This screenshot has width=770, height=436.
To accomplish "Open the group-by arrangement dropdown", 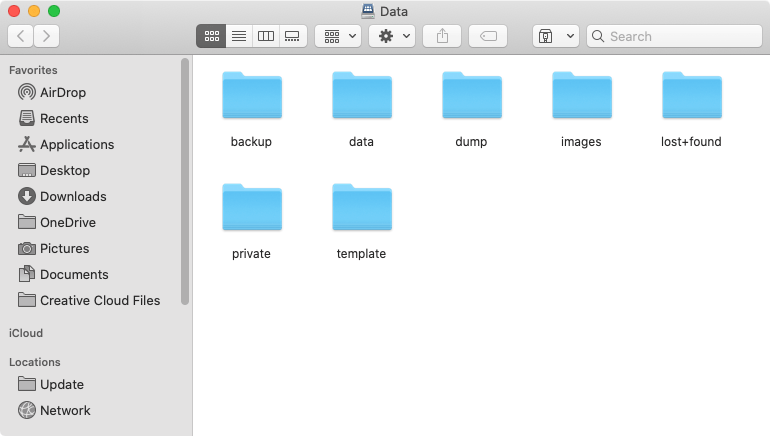I will 338,36.
